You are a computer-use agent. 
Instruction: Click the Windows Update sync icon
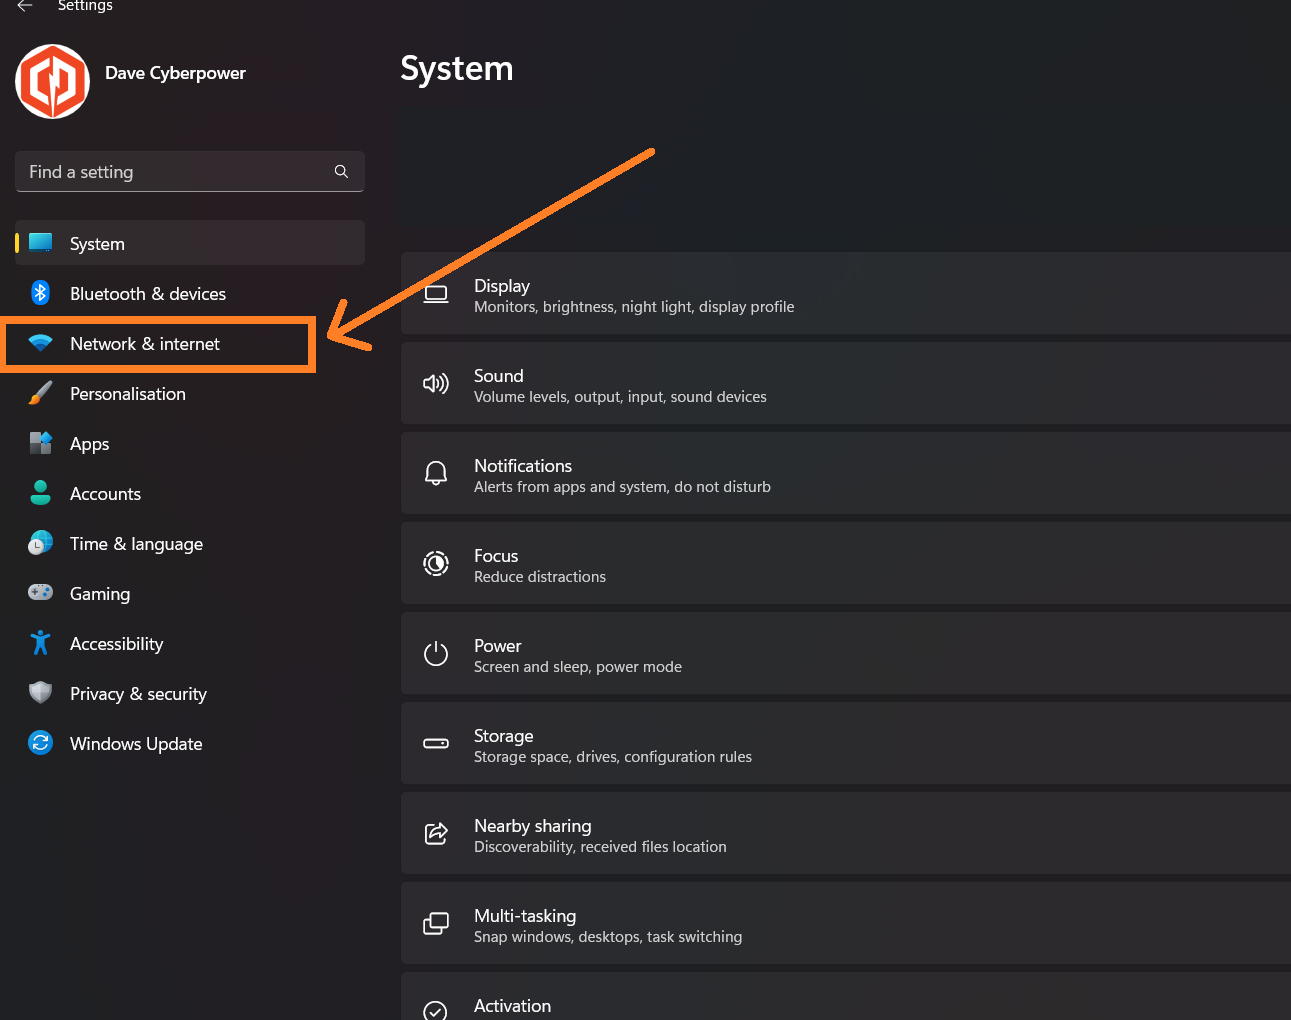click(40, 743)
